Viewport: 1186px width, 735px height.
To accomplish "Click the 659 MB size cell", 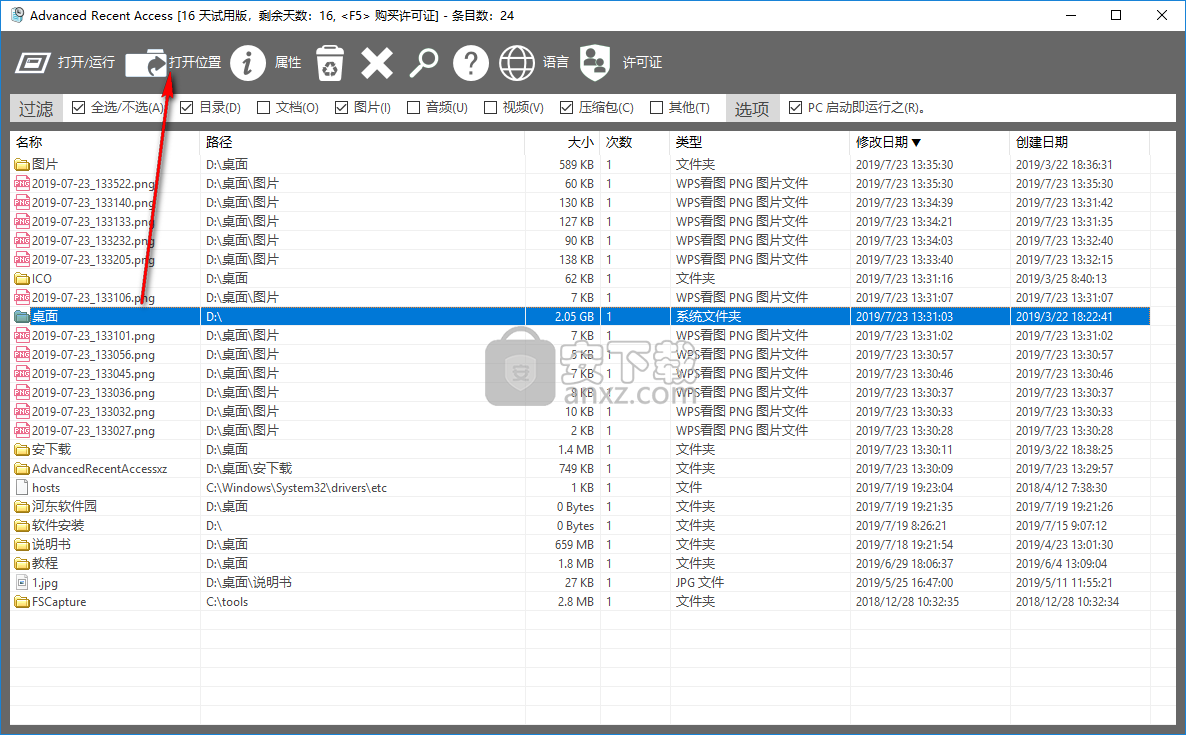I will 574,544.
